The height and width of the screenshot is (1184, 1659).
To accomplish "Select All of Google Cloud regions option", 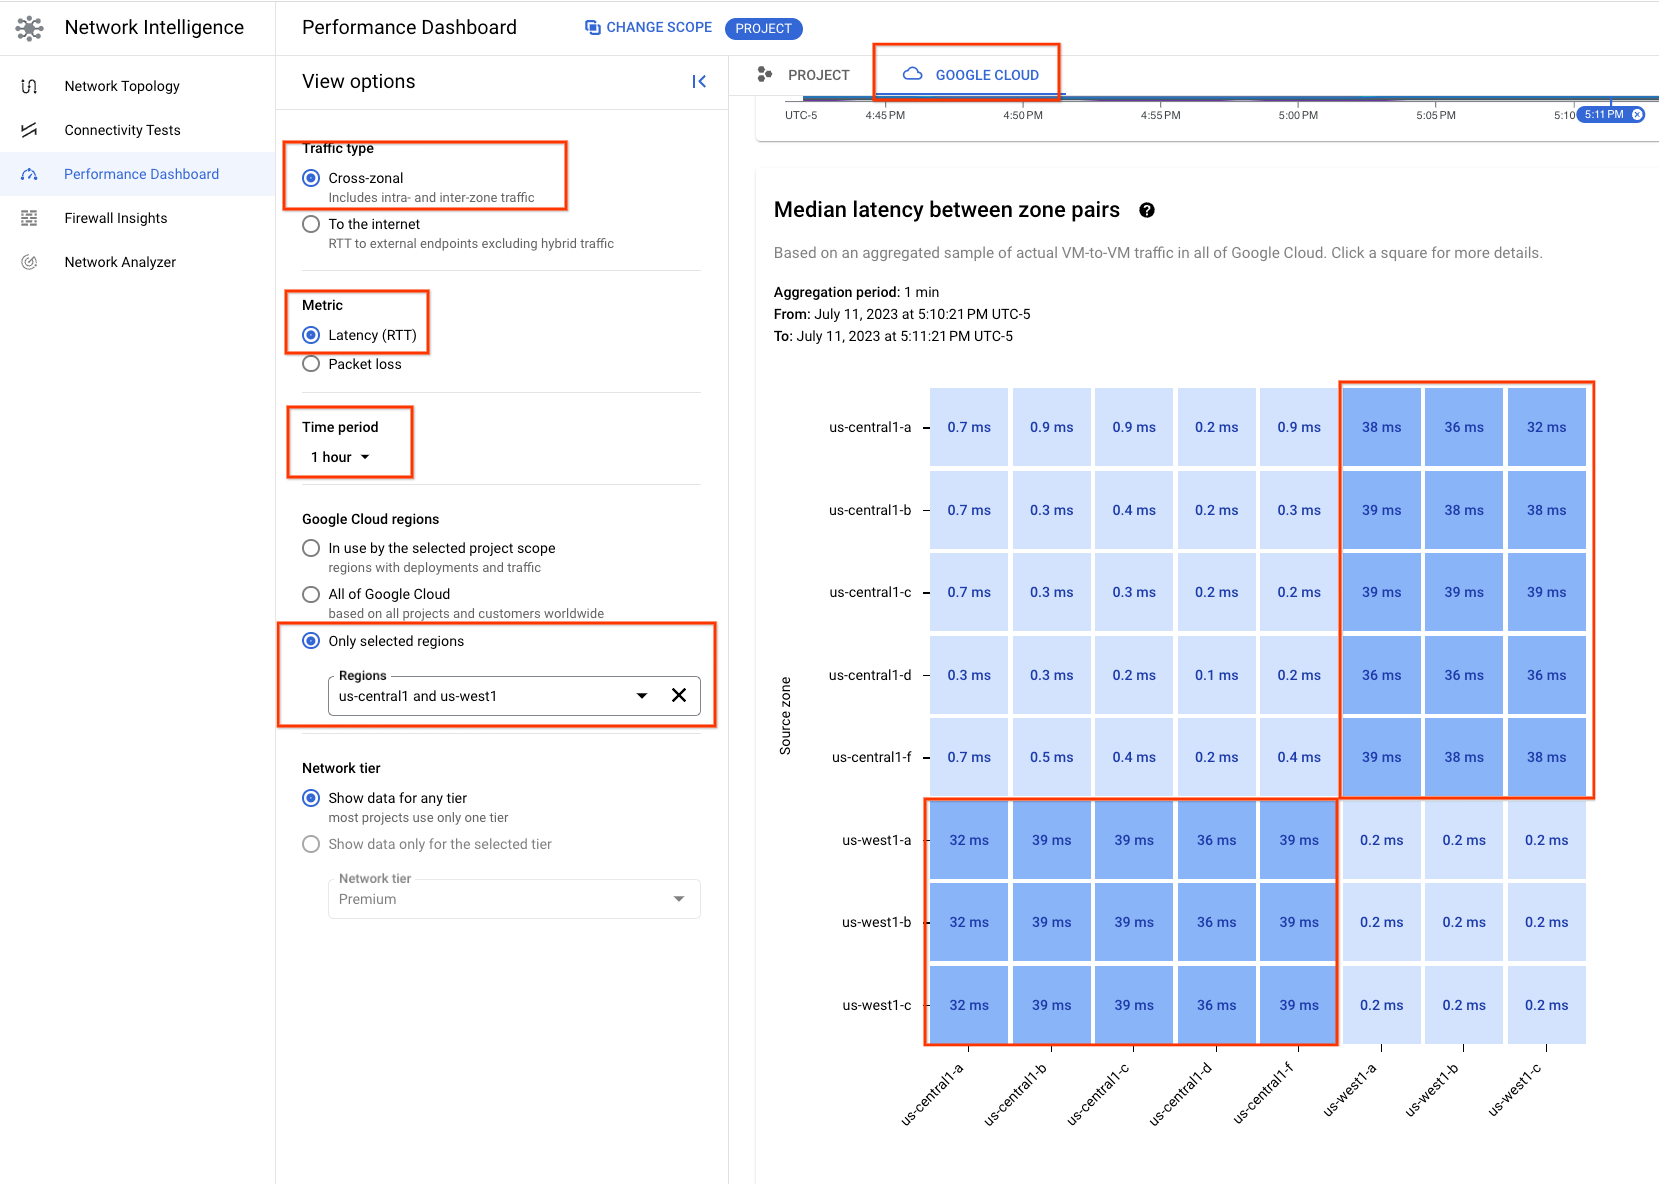I will pyautogui.click(x=311, y=594).
